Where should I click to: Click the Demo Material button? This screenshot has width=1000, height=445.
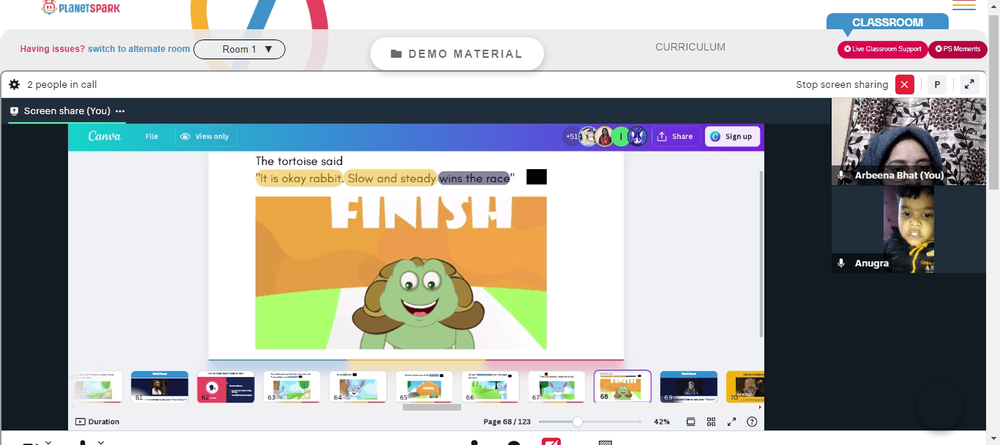tap(457, 54)
